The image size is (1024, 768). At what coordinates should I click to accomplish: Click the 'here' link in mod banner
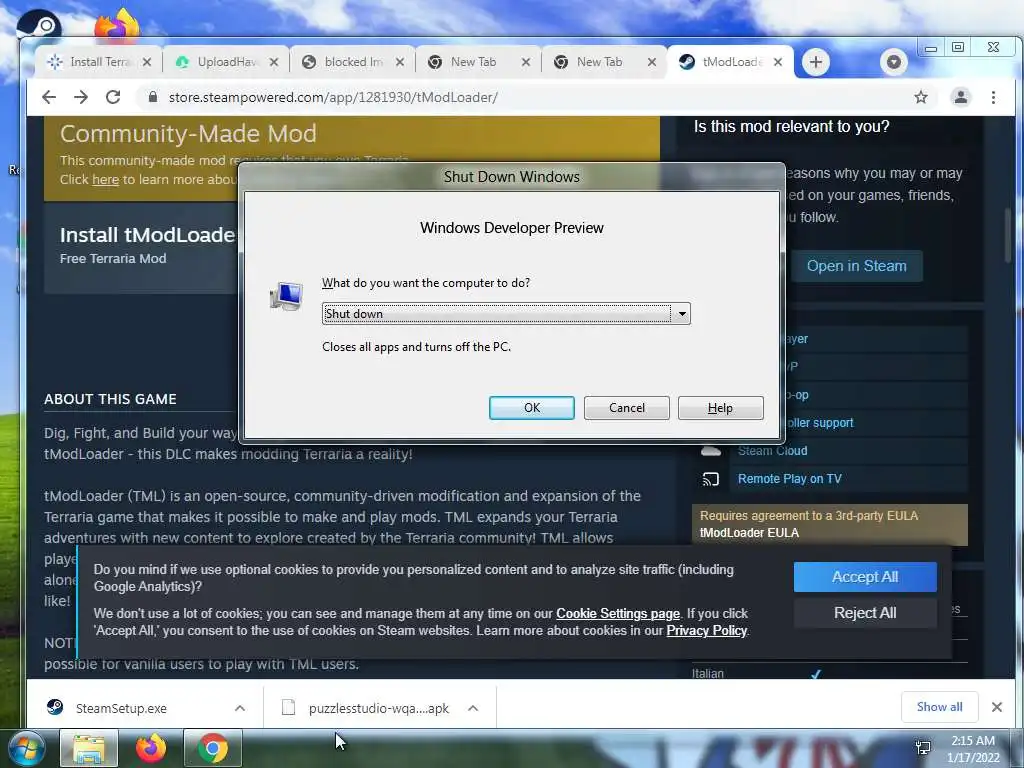105,180
